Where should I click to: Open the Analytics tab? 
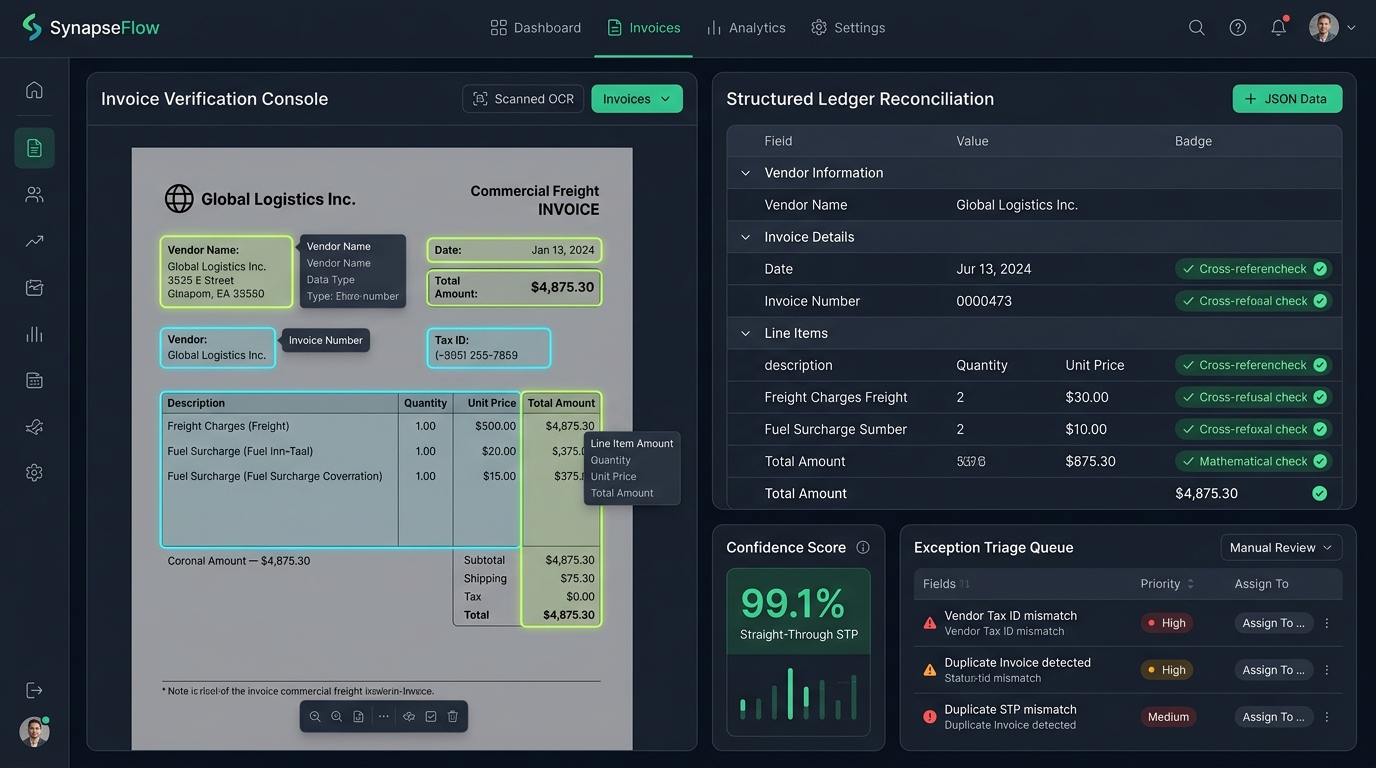pyautogui.click(x=746, y=28)
